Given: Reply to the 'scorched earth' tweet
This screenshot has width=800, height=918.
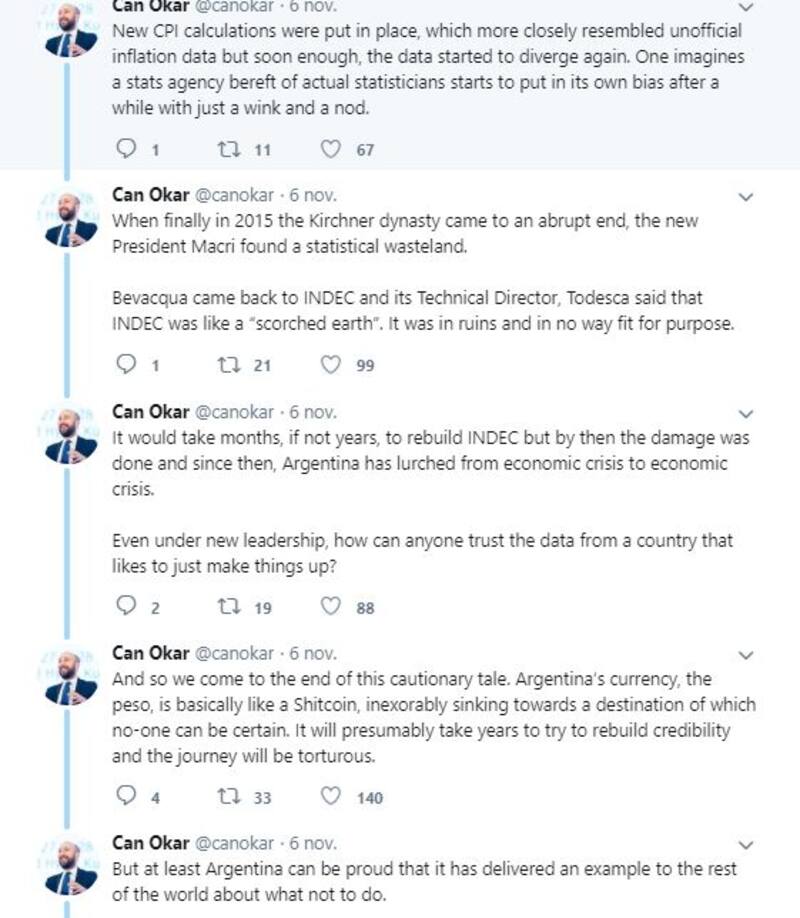Looking at the screenshot, I should 126,365.
